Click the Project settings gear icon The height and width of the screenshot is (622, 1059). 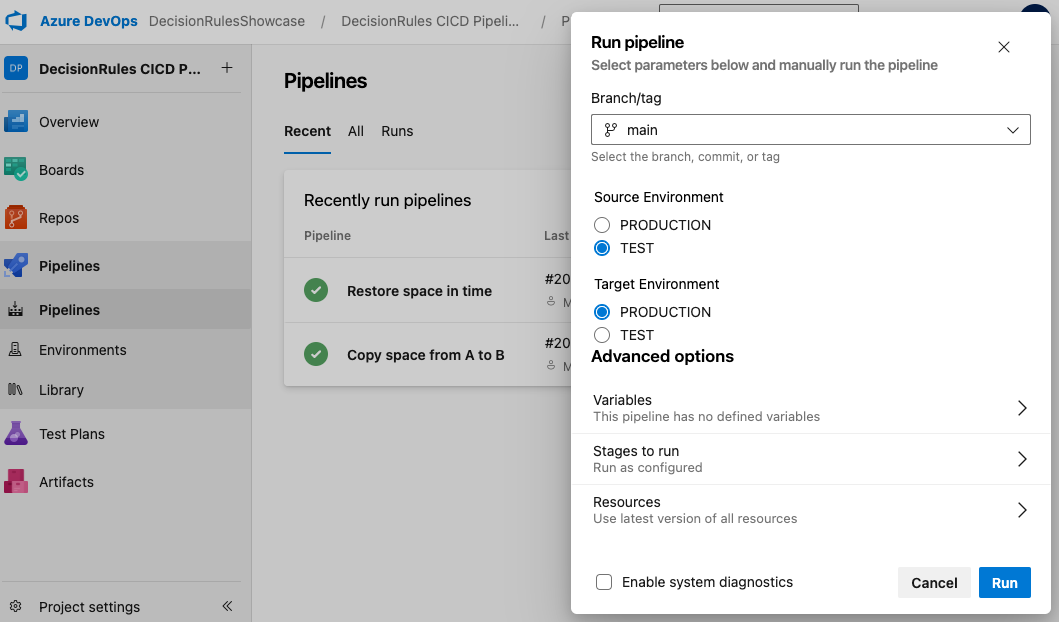[16, 607]
